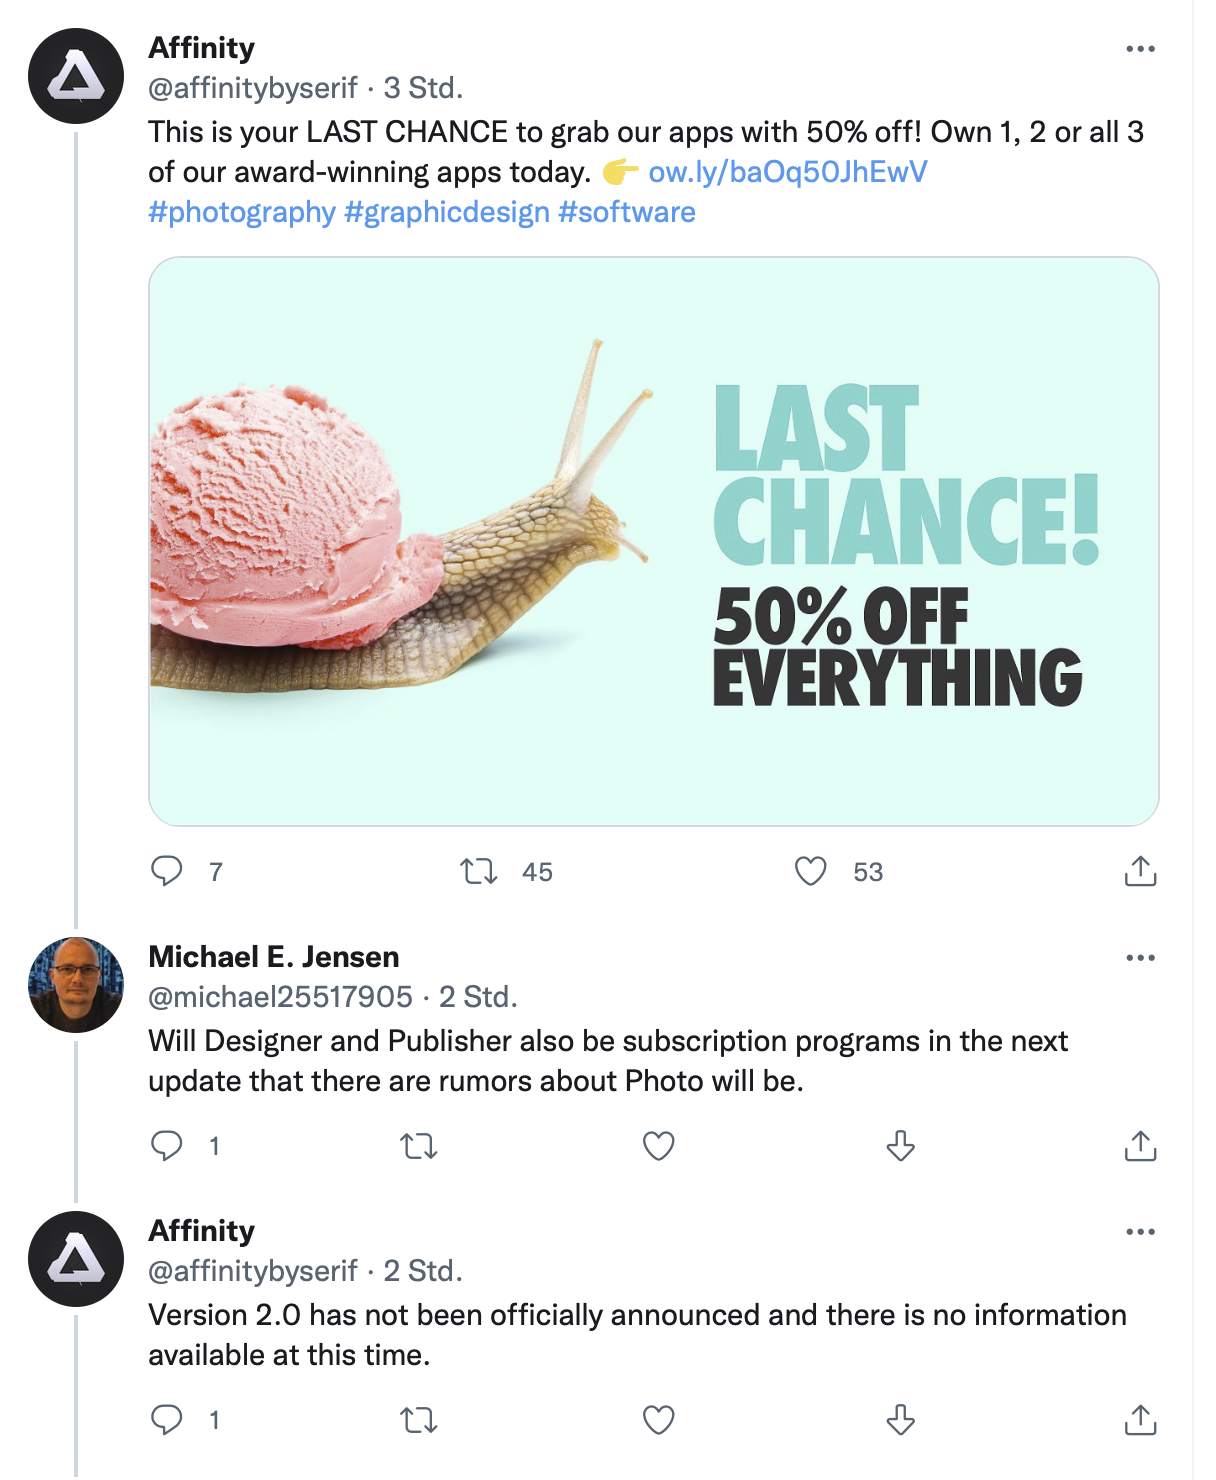Image resolution: width=1216 pixels, height=1480 pixels.
Task: Open more options on Michael's tweet
Action: coord(1140,958)
